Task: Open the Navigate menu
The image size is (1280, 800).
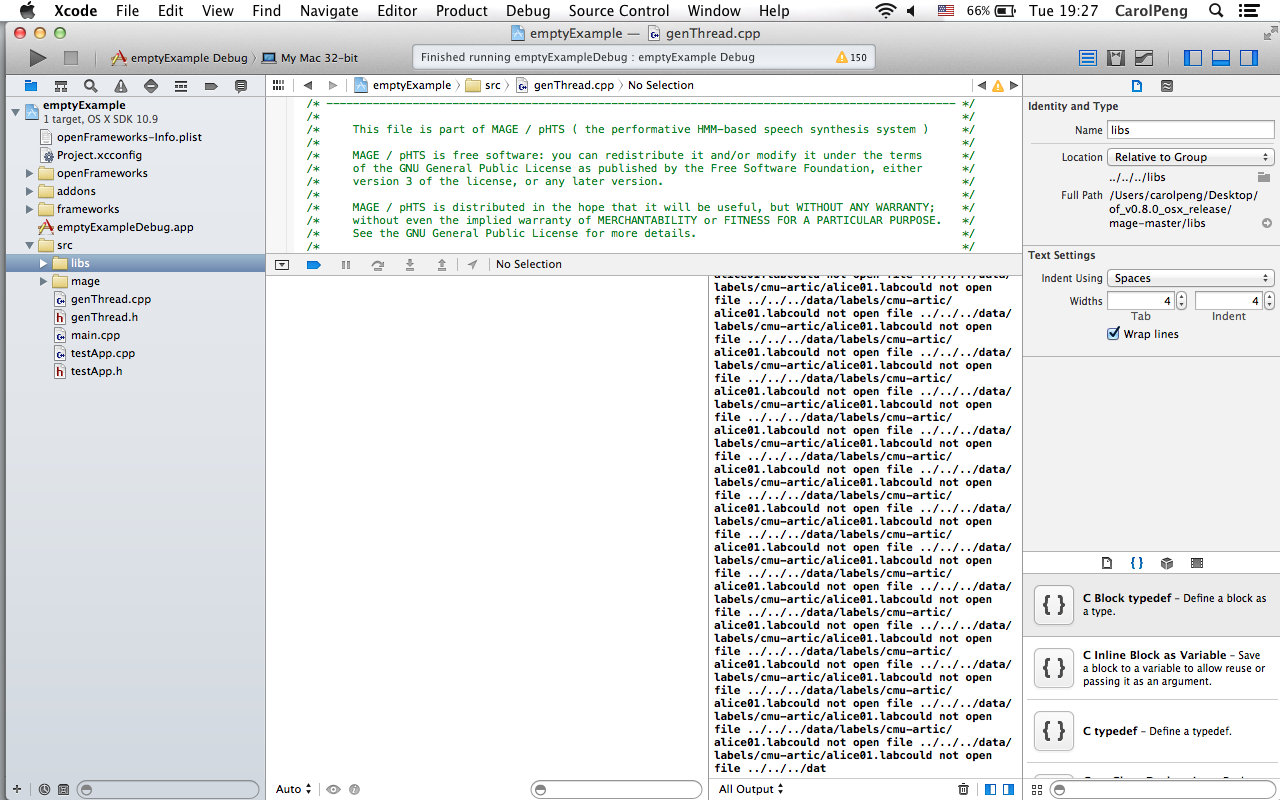Action: (x=329, y=11)
